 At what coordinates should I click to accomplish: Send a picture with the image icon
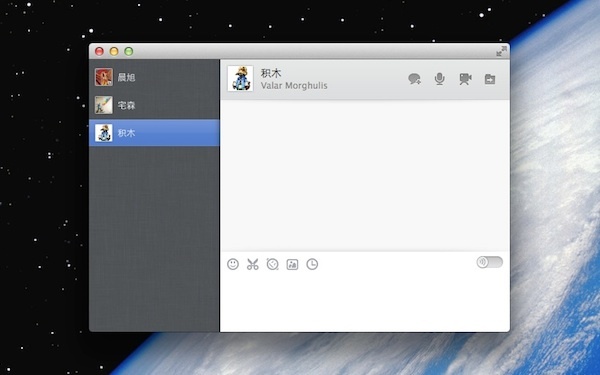[x=292, y=264]
